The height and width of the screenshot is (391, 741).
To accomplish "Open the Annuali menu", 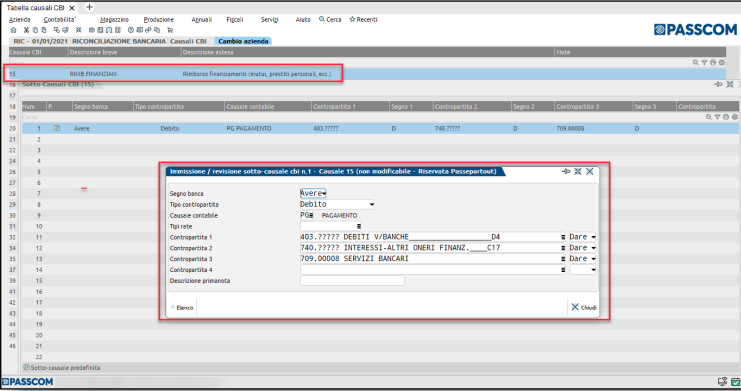I will [202, 19].
